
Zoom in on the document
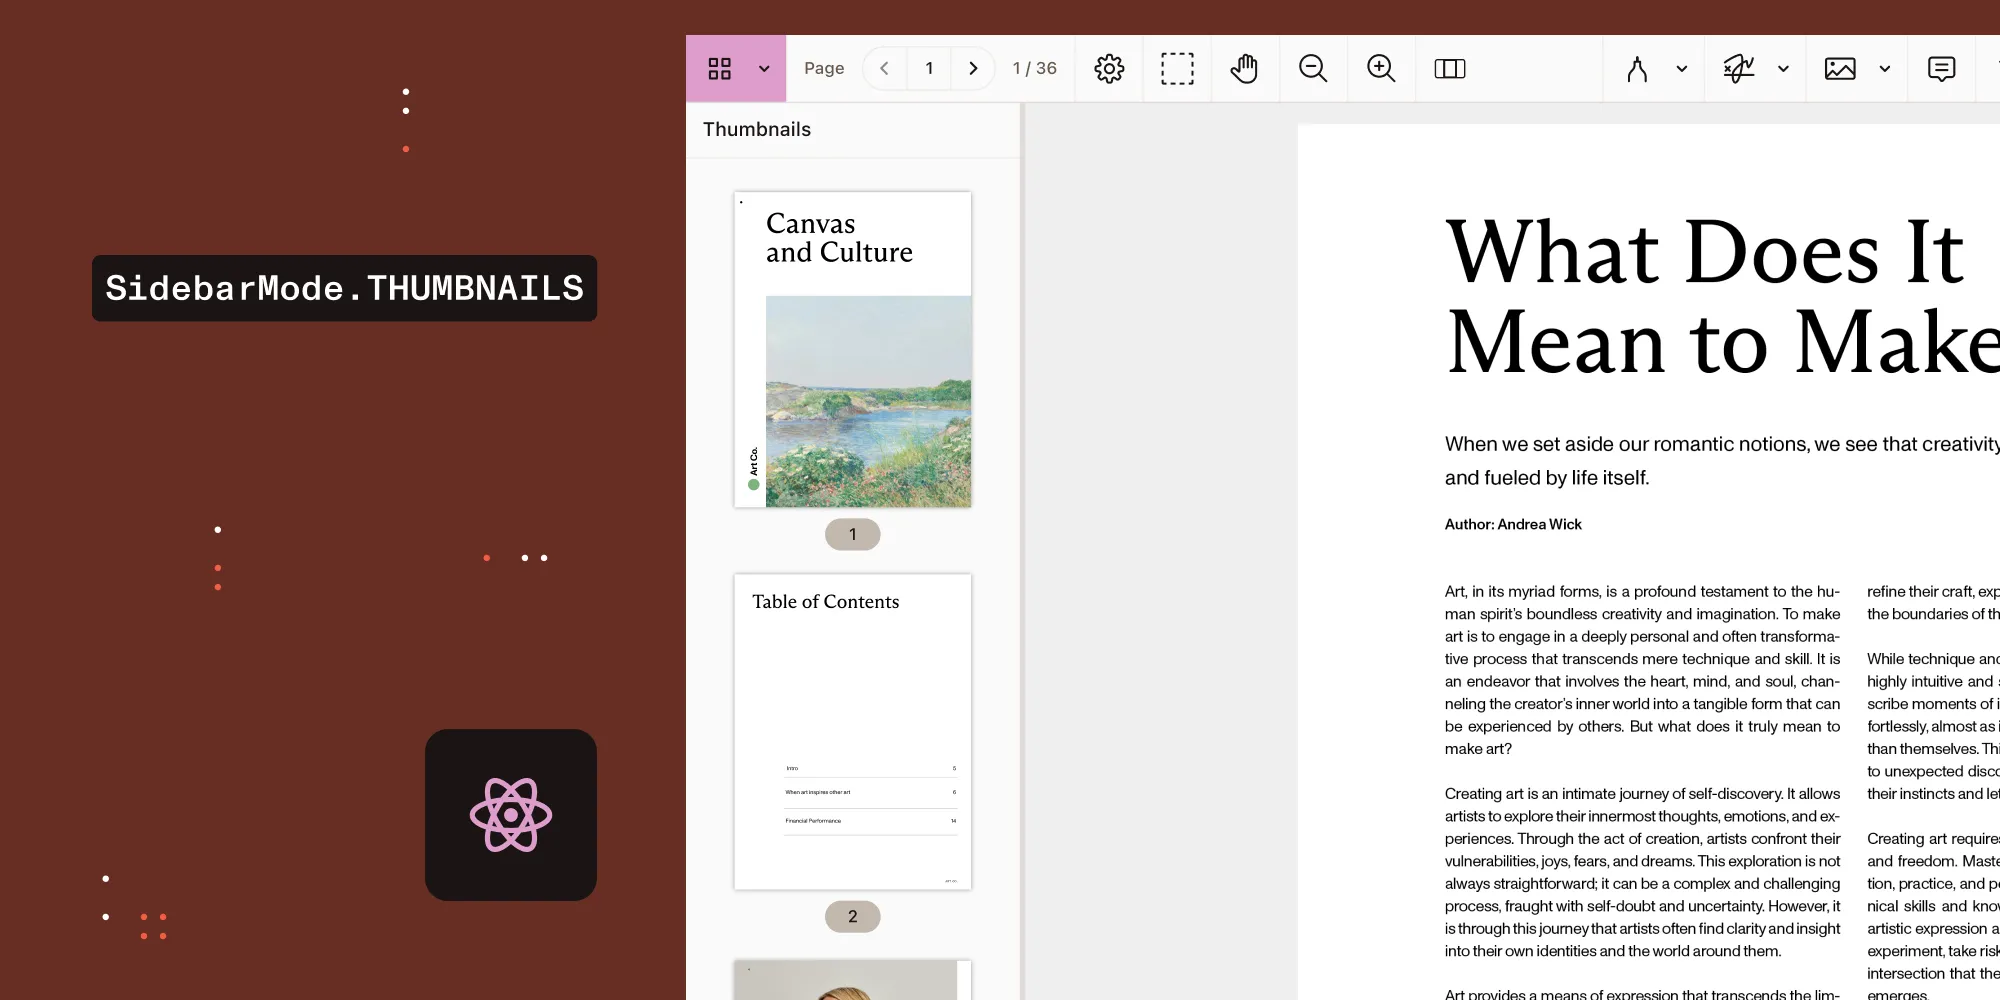click(x=1381, y=69)
